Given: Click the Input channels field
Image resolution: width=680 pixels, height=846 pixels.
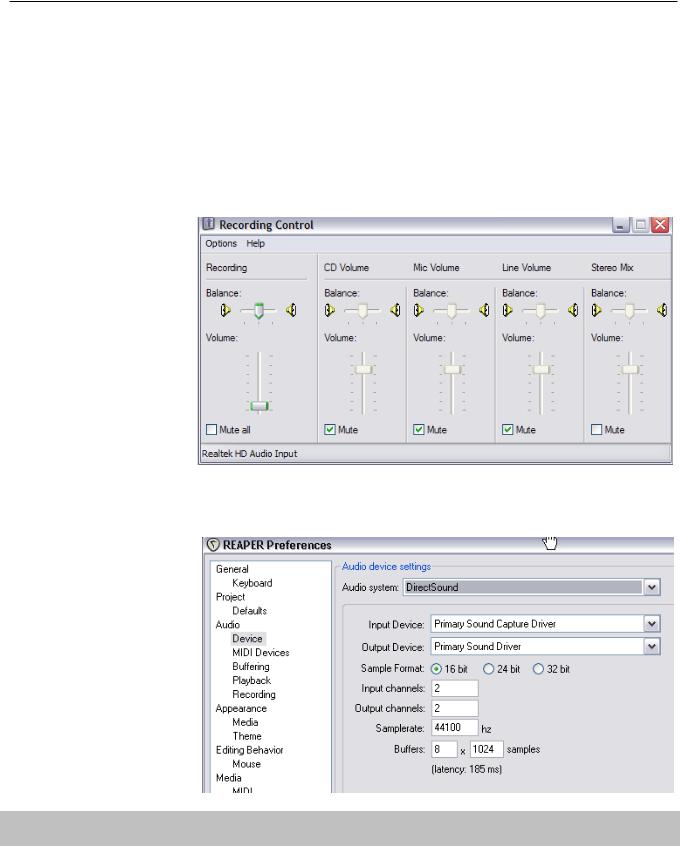Looking at the screenshot, I should (x=455, y=688).
